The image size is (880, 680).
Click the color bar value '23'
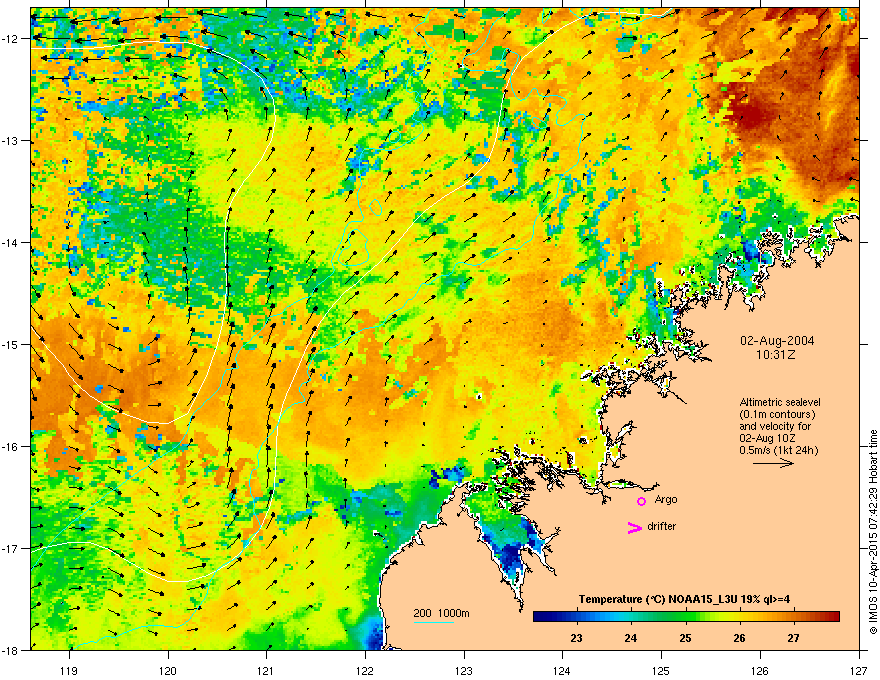(x=576, y=638)
